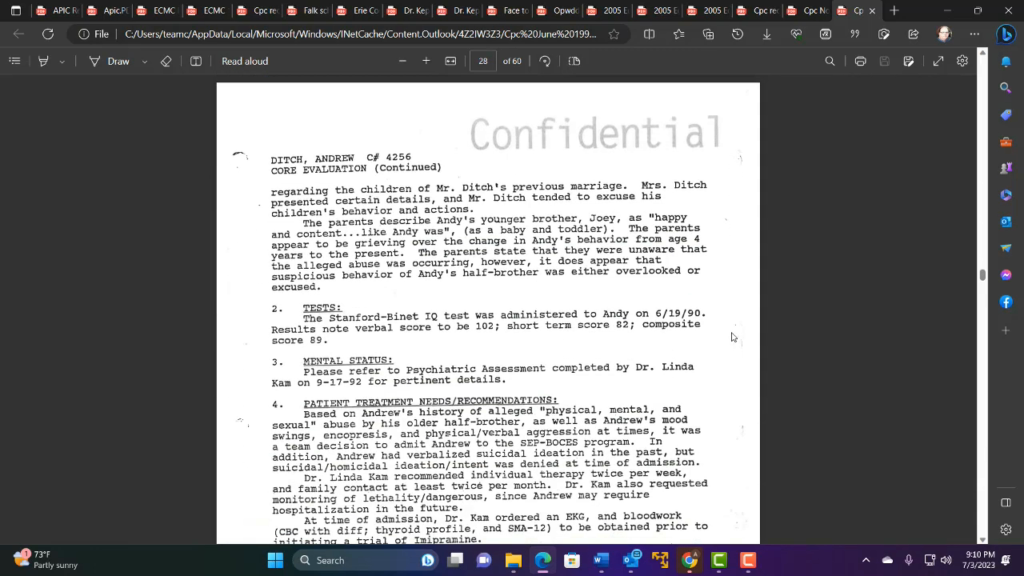Click the Save as icon

[908, 61]
